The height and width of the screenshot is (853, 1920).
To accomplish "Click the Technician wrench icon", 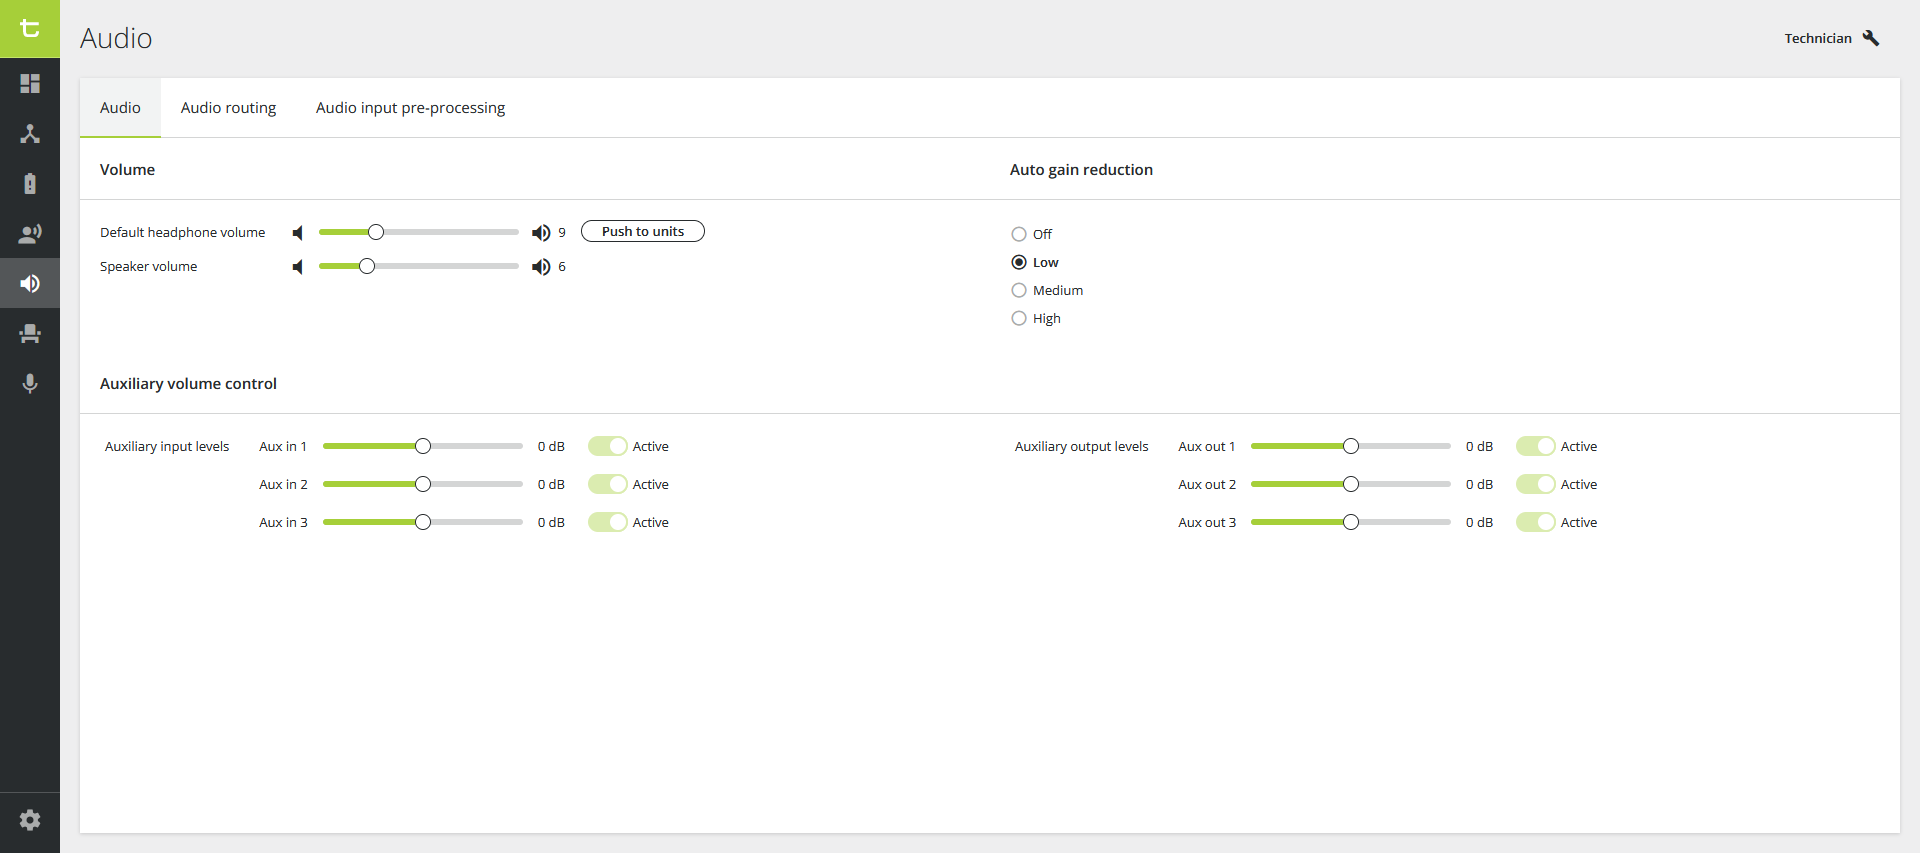I will [x=1871, y=38].
